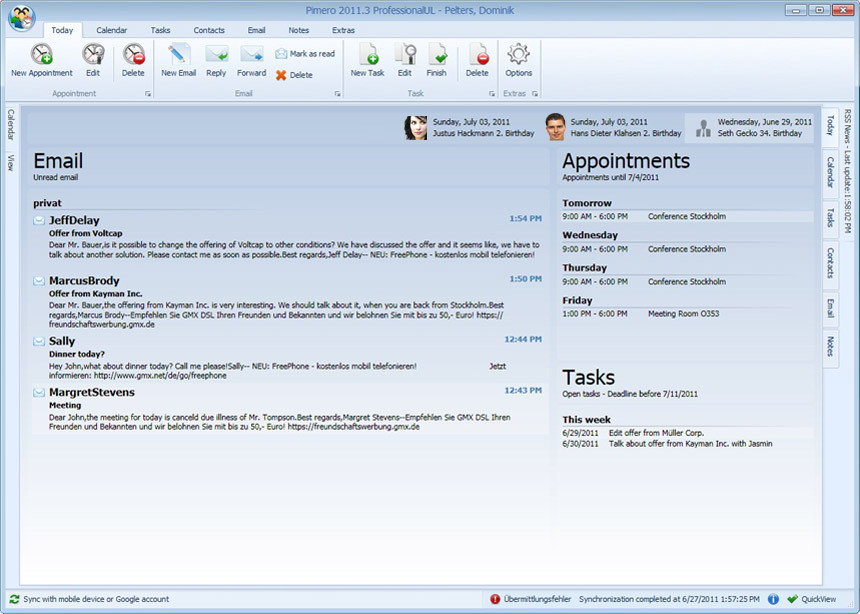Click the sync arrows icon in status bar
Screen dimensions: 860x614
click(14, 599)
